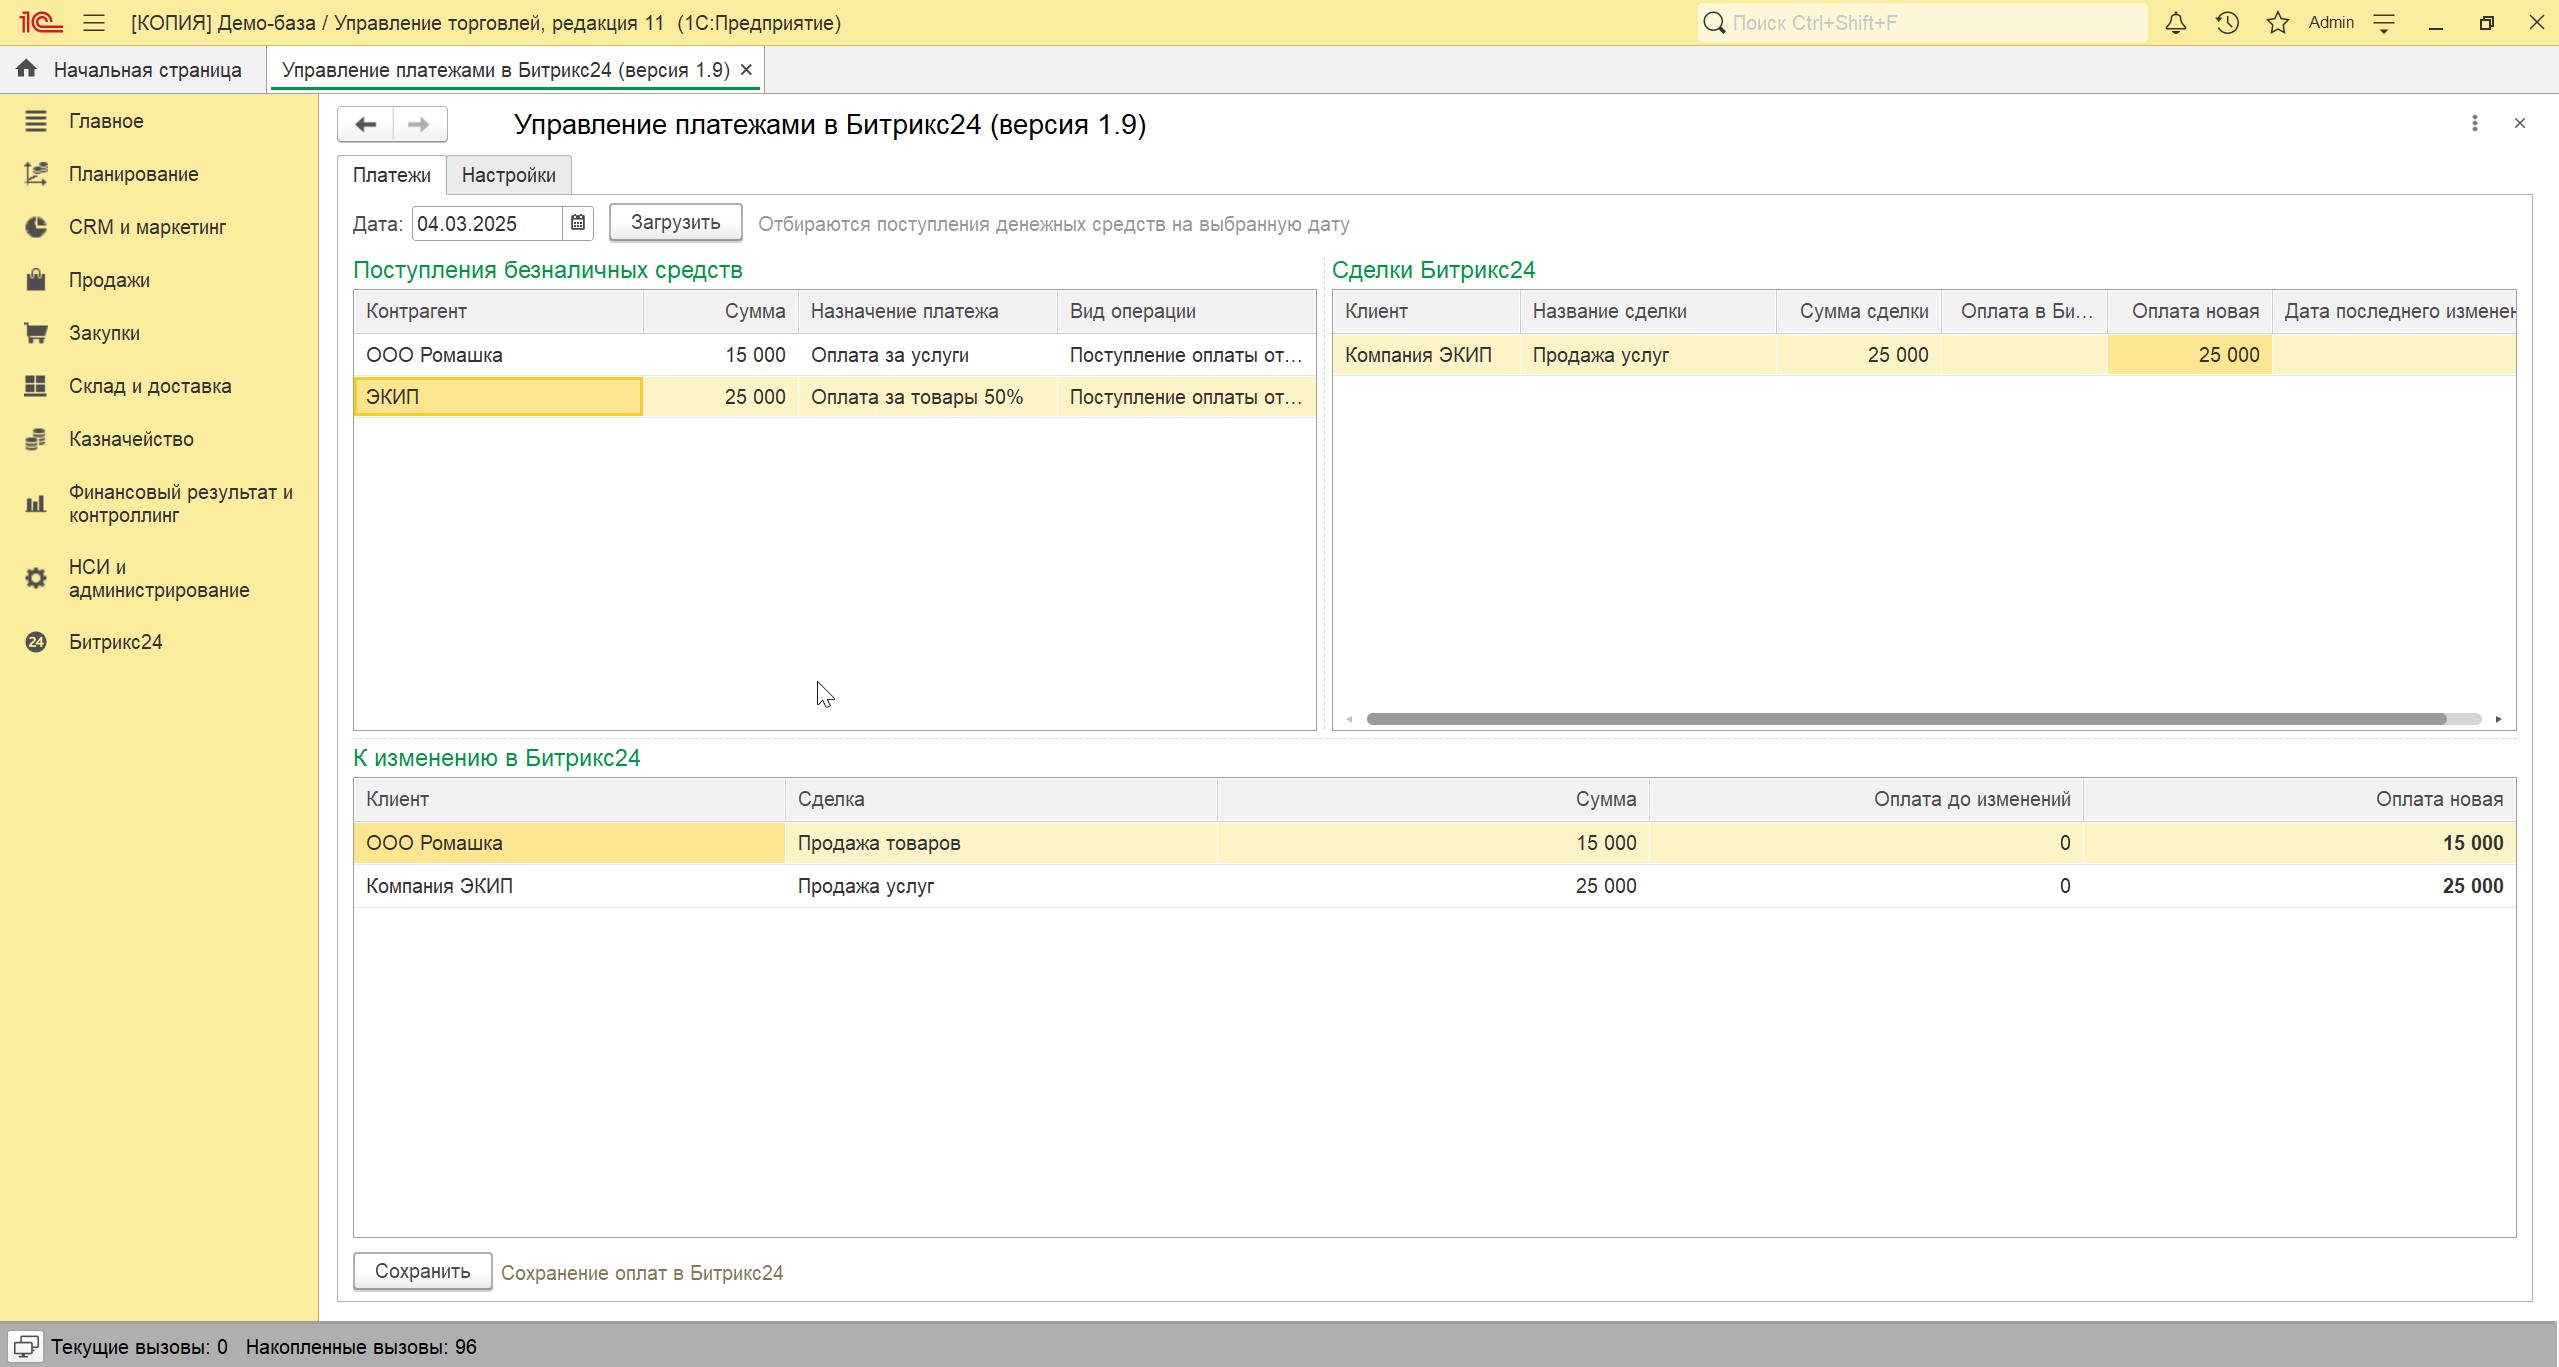This screenshot has height=1367, width=2559.
Task: Click the date input field
Action: (x=486, y=224)
